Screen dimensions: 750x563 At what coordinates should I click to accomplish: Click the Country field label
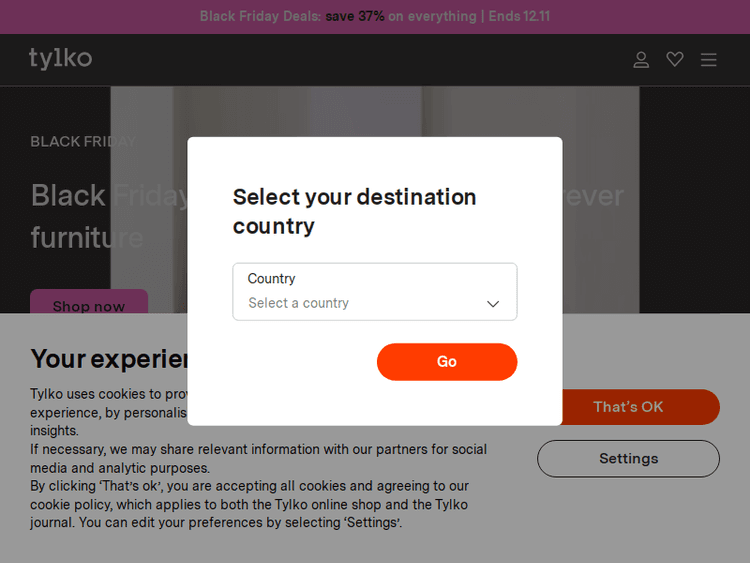tap(272, 279)
